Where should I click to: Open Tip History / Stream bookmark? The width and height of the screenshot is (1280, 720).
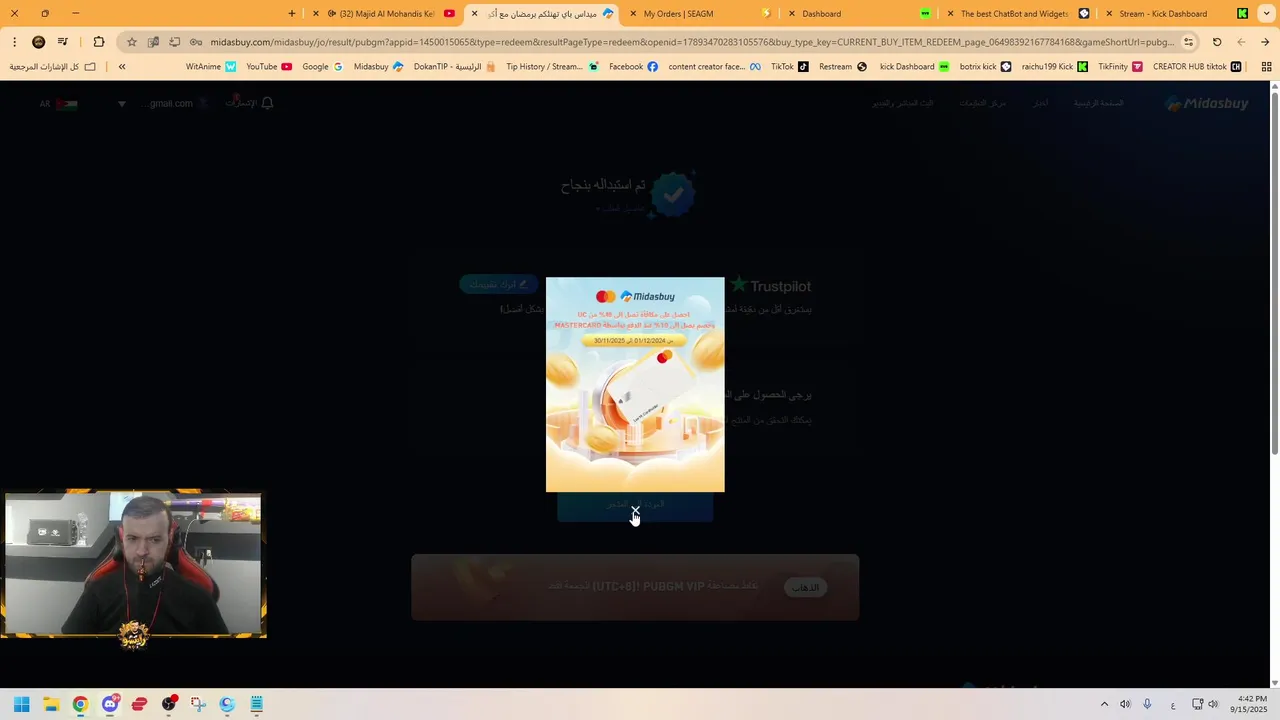(552, 67)
